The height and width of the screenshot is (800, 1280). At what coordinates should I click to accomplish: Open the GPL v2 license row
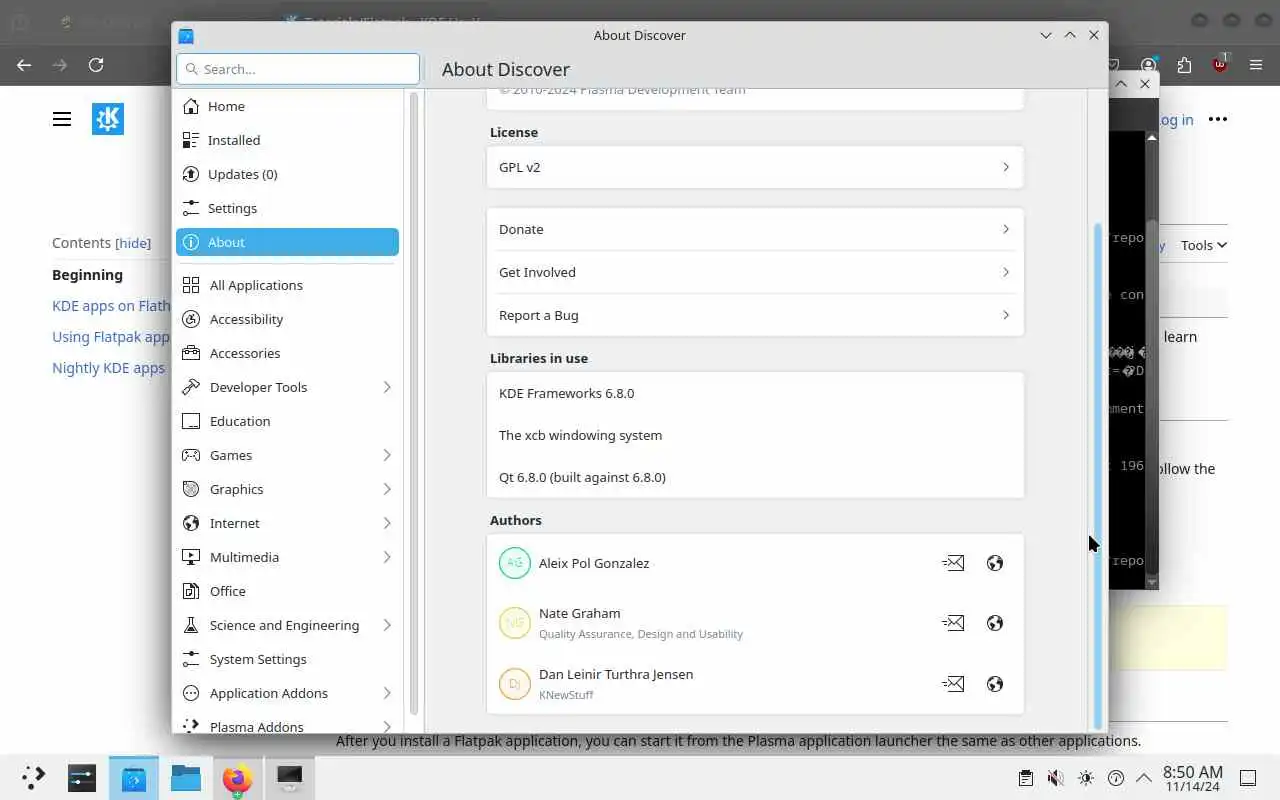click(755, 167)
